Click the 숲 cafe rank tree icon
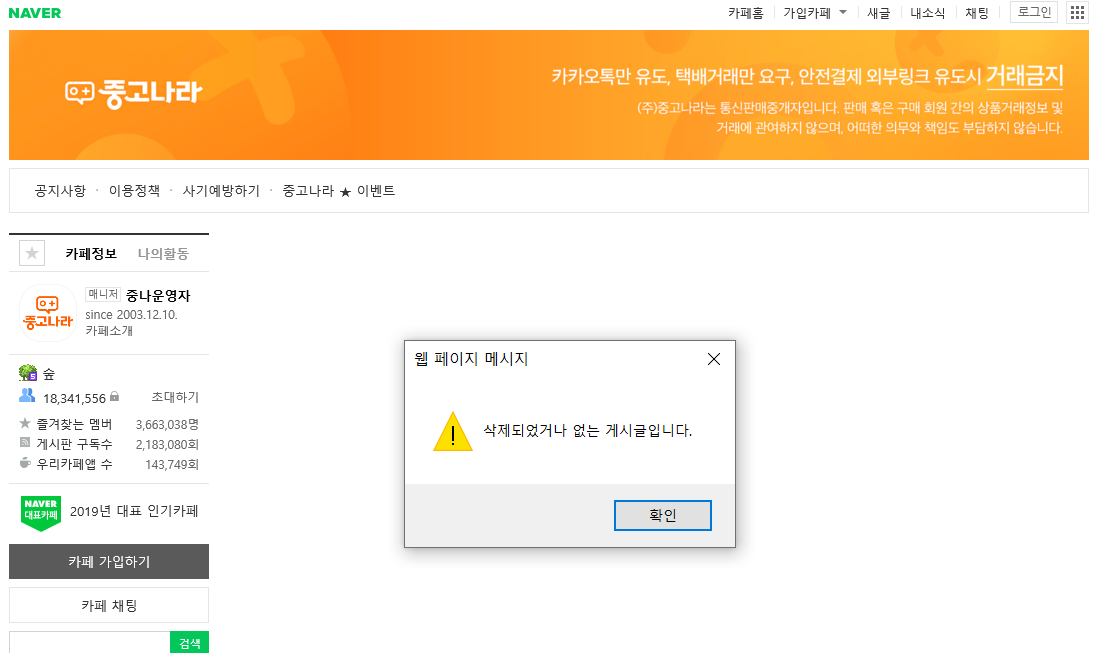1095x653 pixels. 27,373
